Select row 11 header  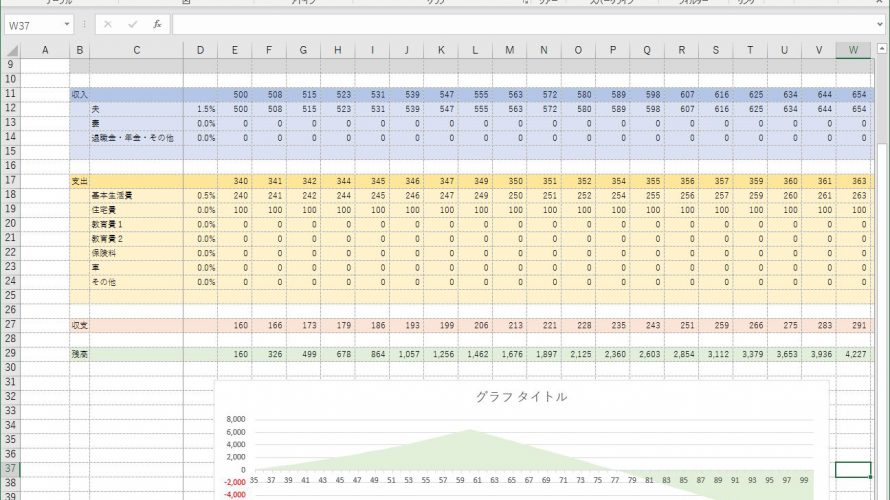tap(10, 94)
